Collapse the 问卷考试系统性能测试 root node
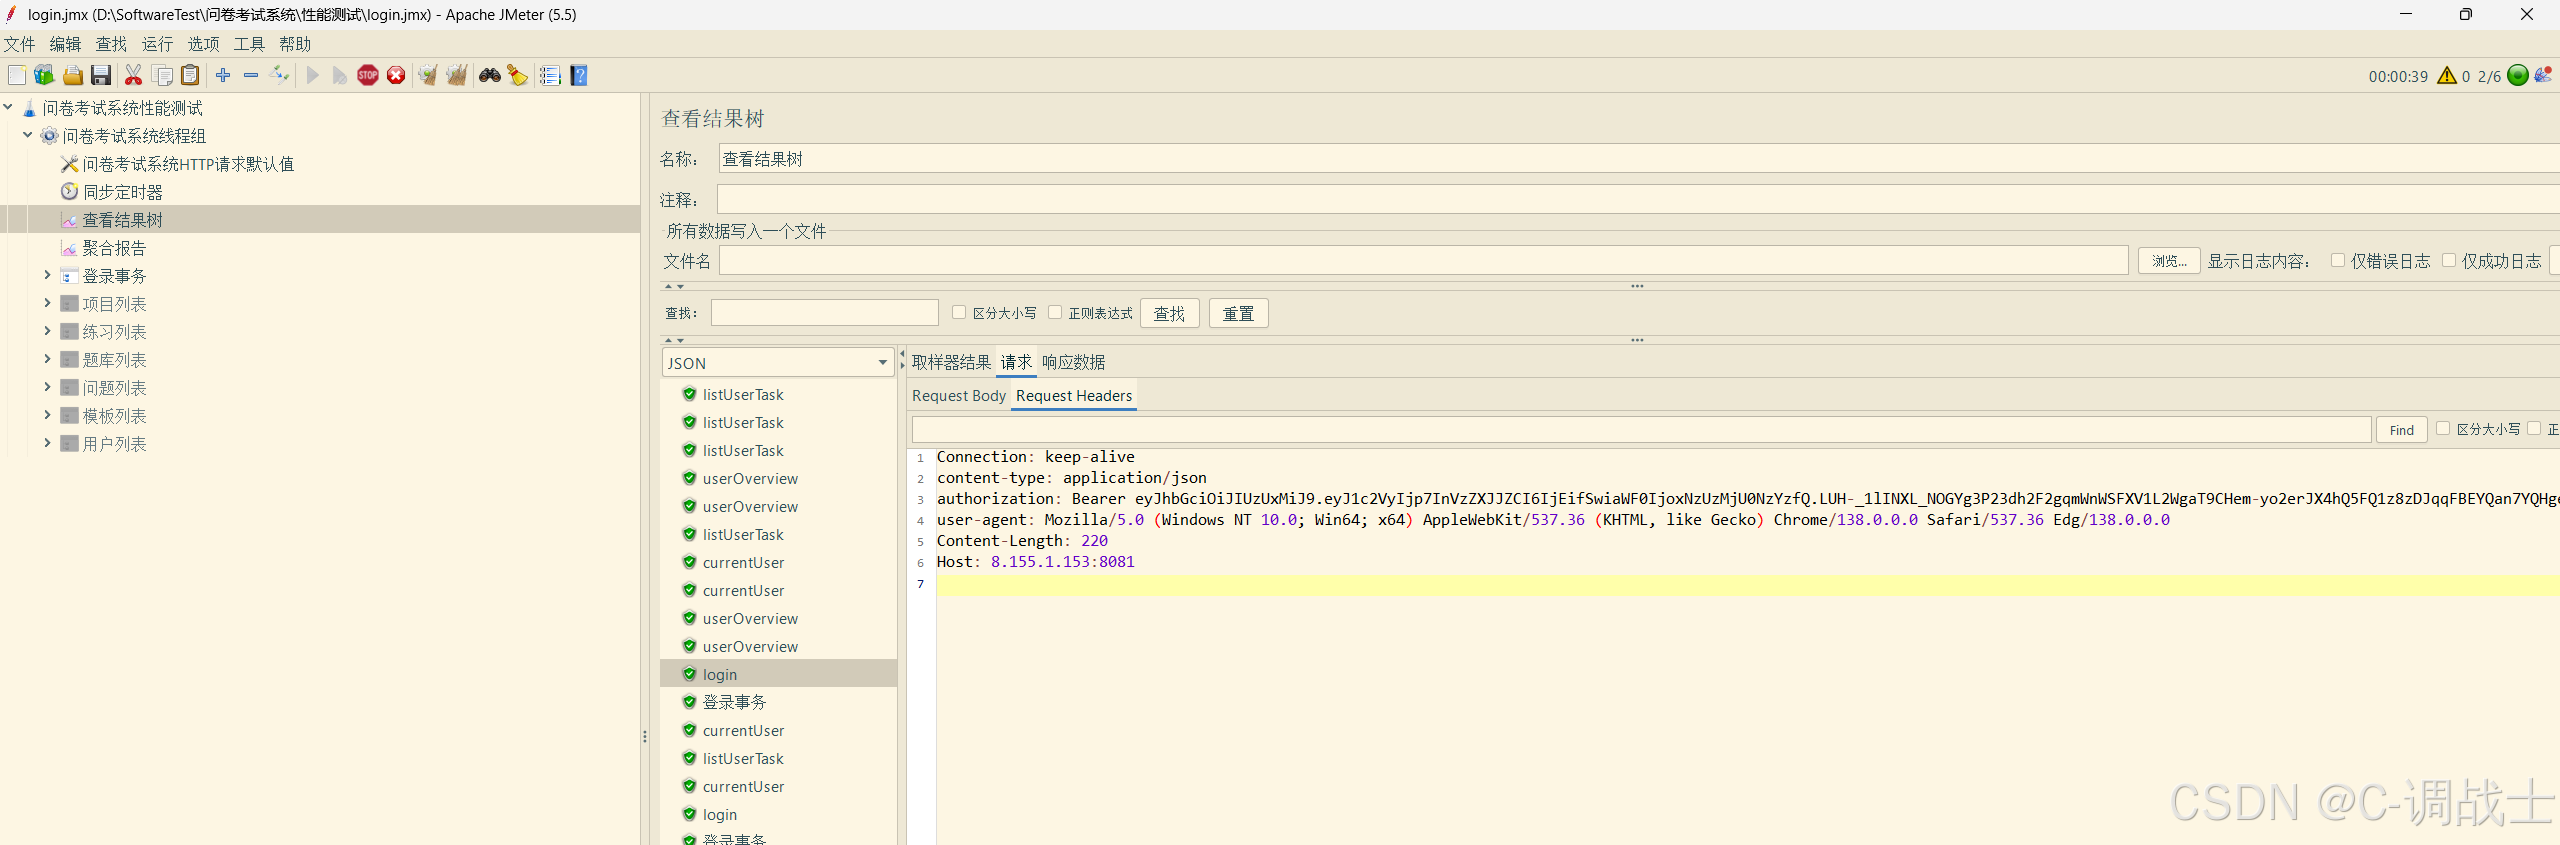Image resolution: width=2560 pixels, height=845 pixels. (8, 107)
